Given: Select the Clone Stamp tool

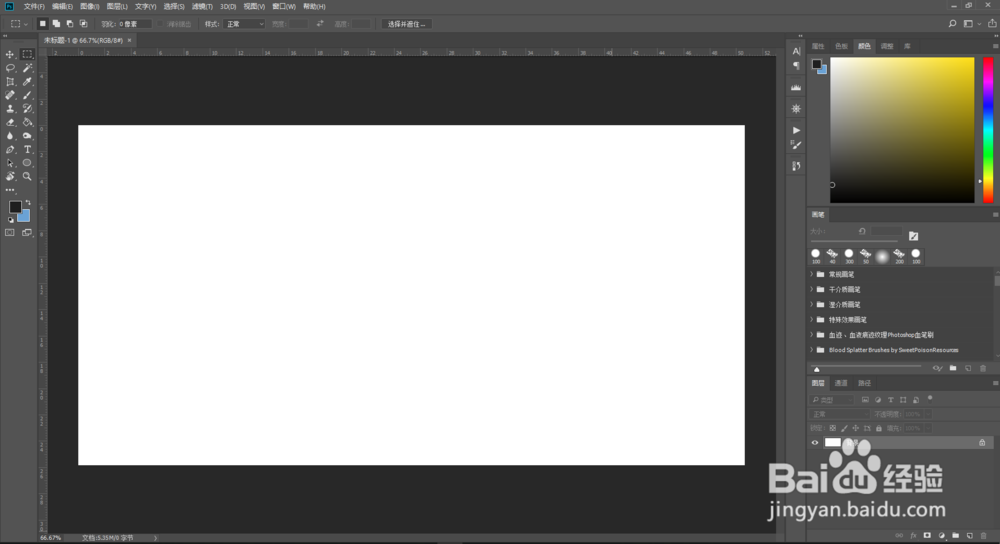Looking at the screenshot, I should [10, 108].
